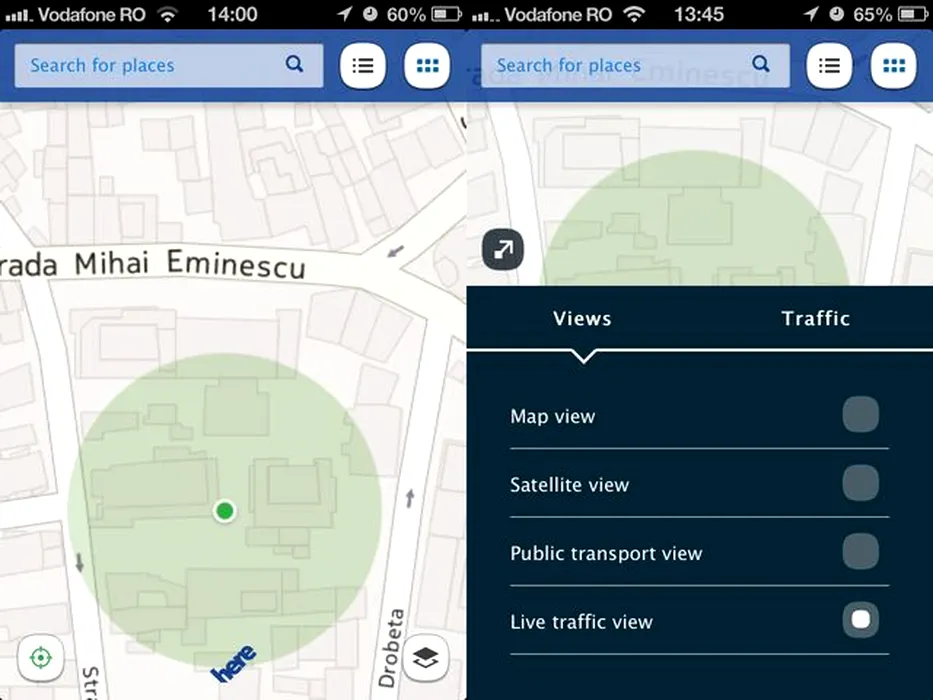Viewport: 933px width, 700px height.
Task: Focus search field on the 14:00 screen
Action: click(x=150, y=66)
